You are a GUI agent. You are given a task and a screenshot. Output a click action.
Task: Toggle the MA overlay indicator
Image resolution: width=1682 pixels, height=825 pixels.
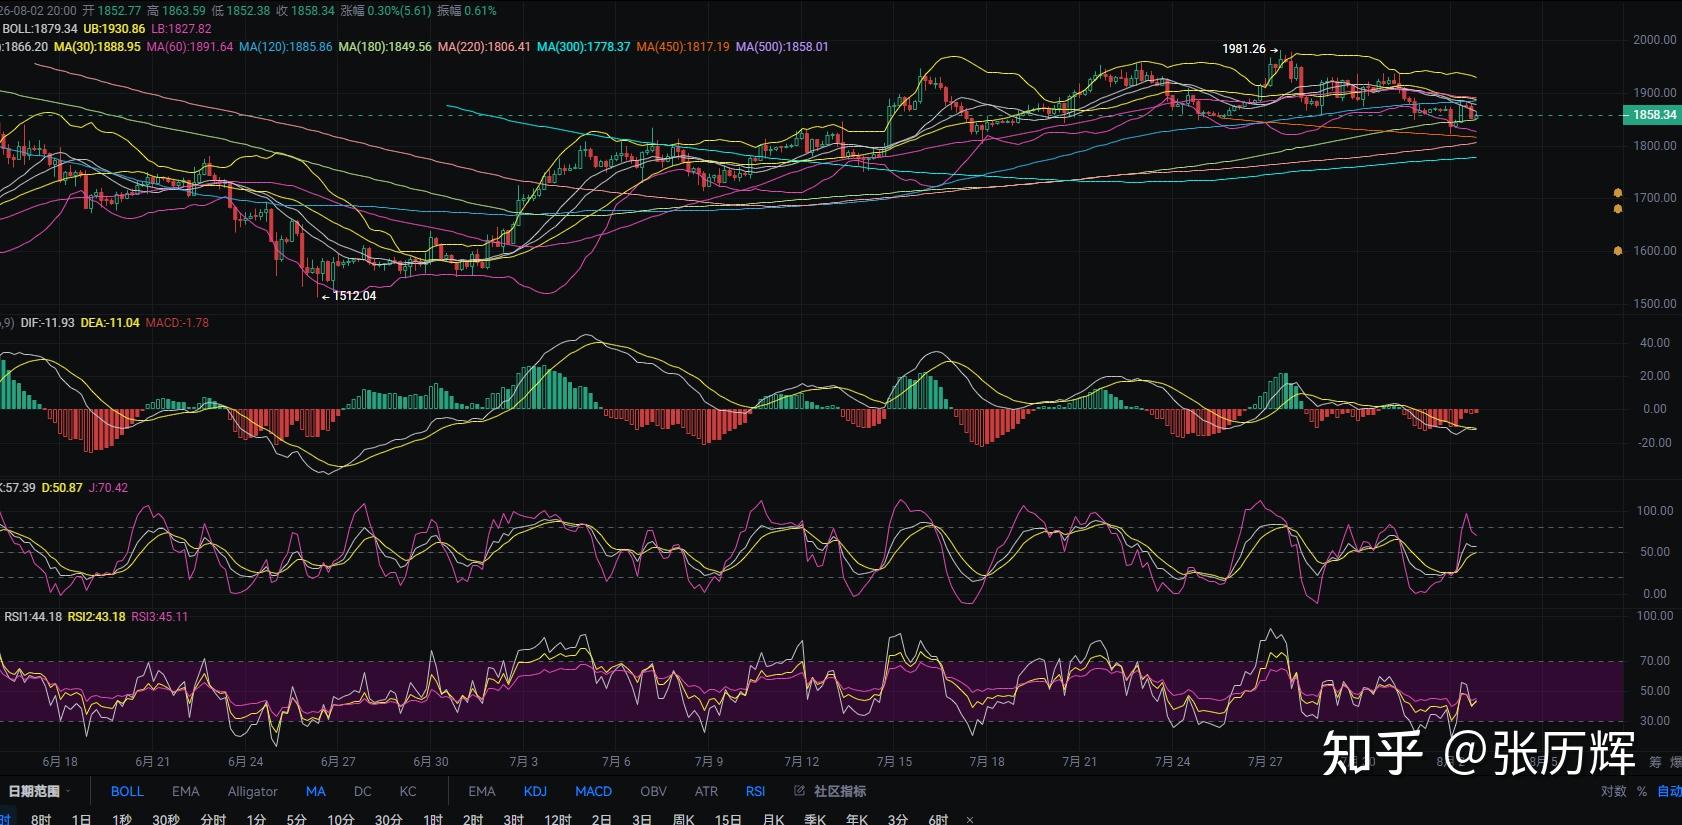point(315,791)
